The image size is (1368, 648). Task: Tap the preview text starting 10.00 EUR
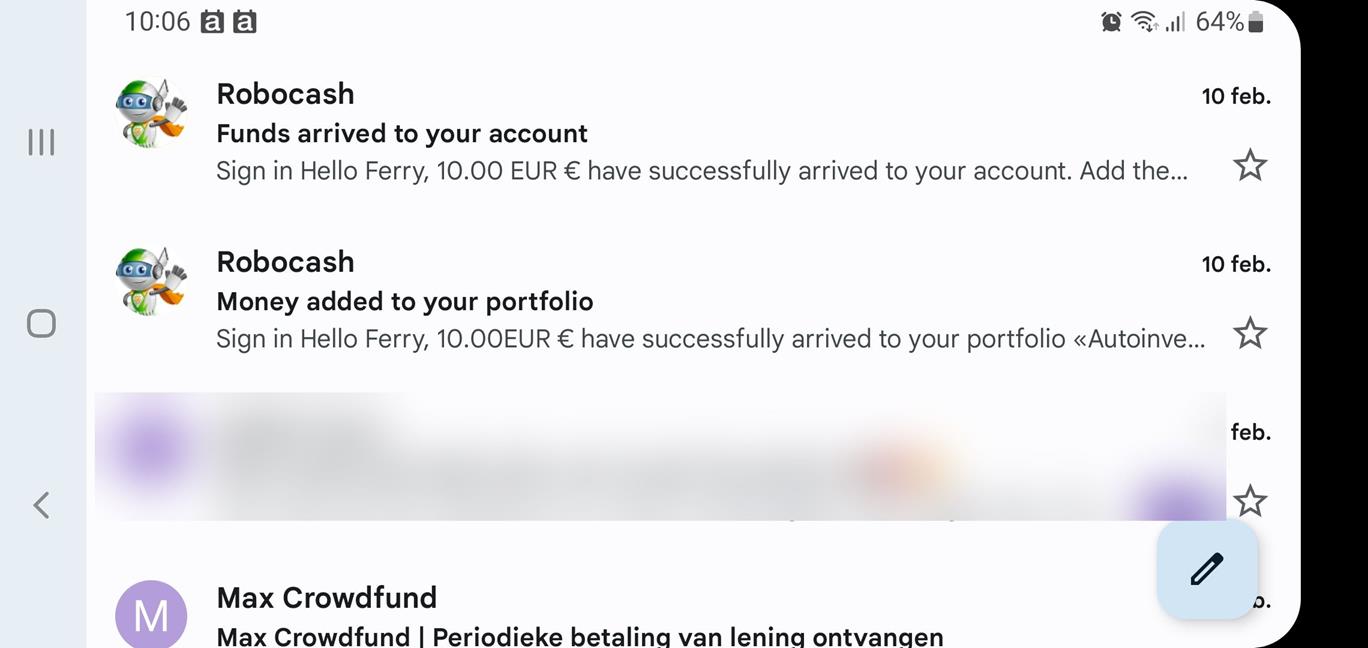[700, 171]
